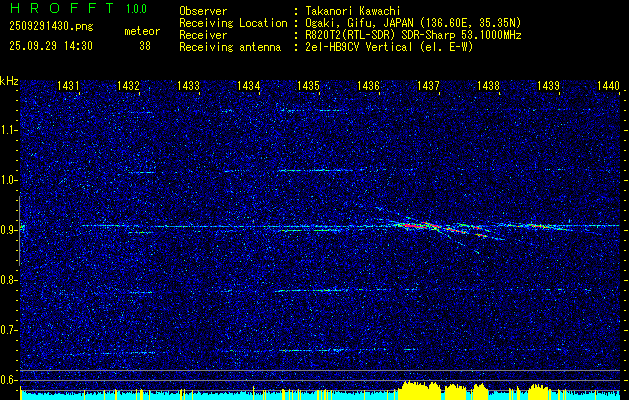Click the 1437 time marker

pos(428,85)
